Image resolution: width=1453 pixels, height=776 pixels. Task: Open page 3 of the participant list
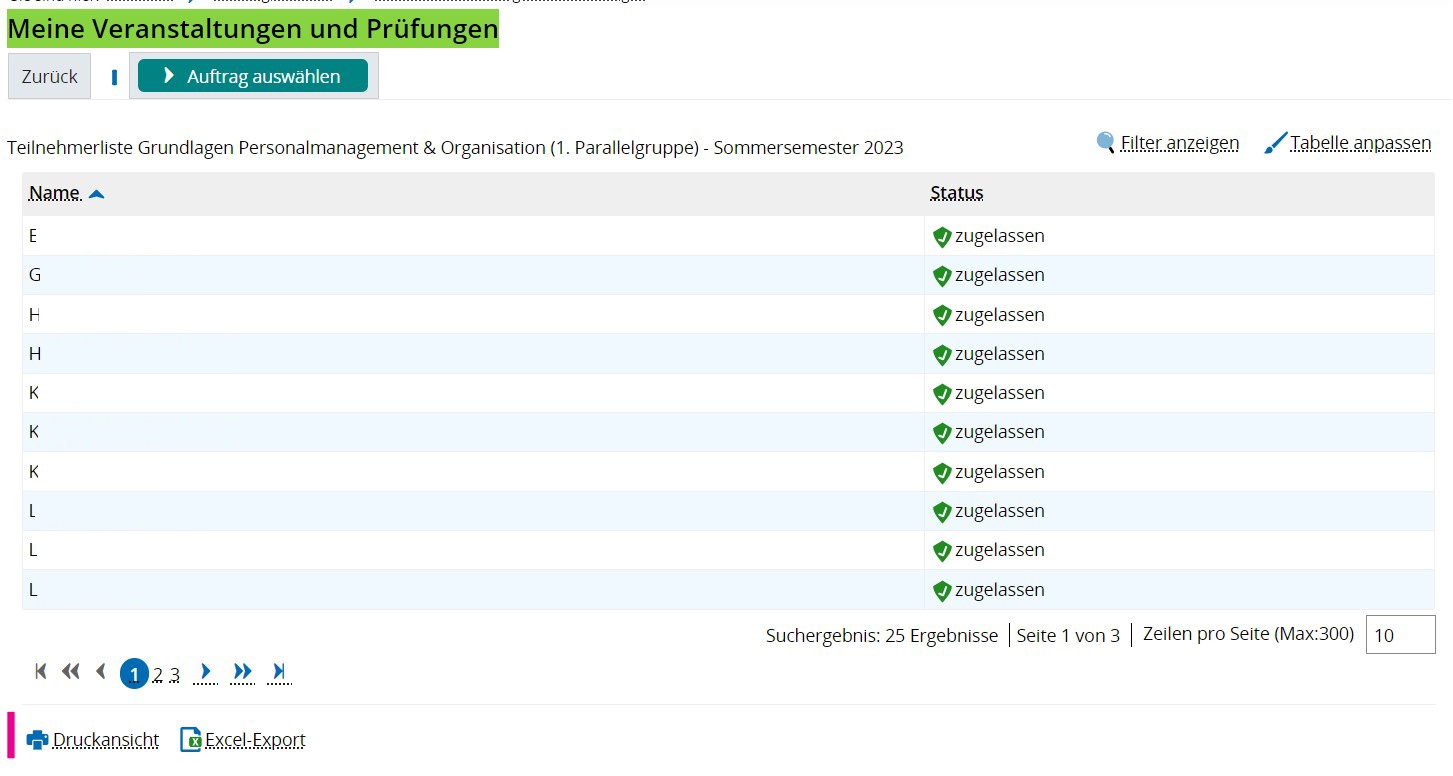(174, 674)
